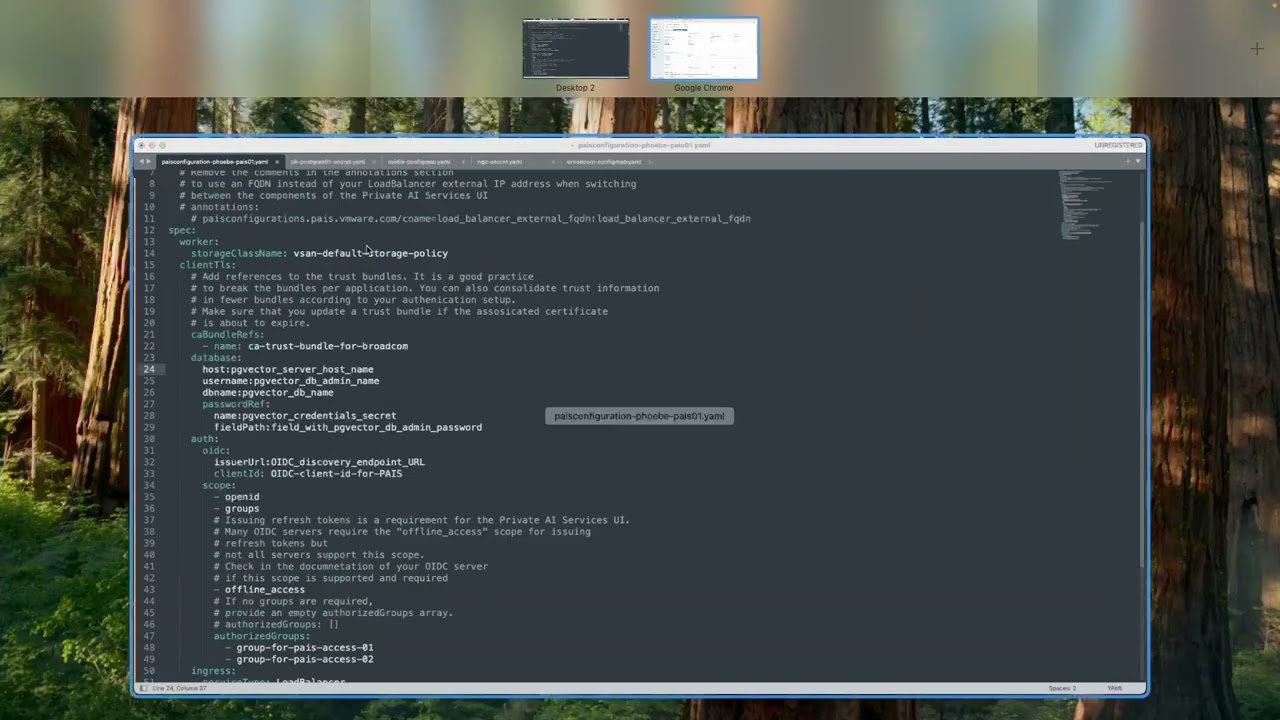Select the Desktop 2 space thumbnail
Image resolution: width=1280 pixels, height=720 pixels.
click(576, 49)
